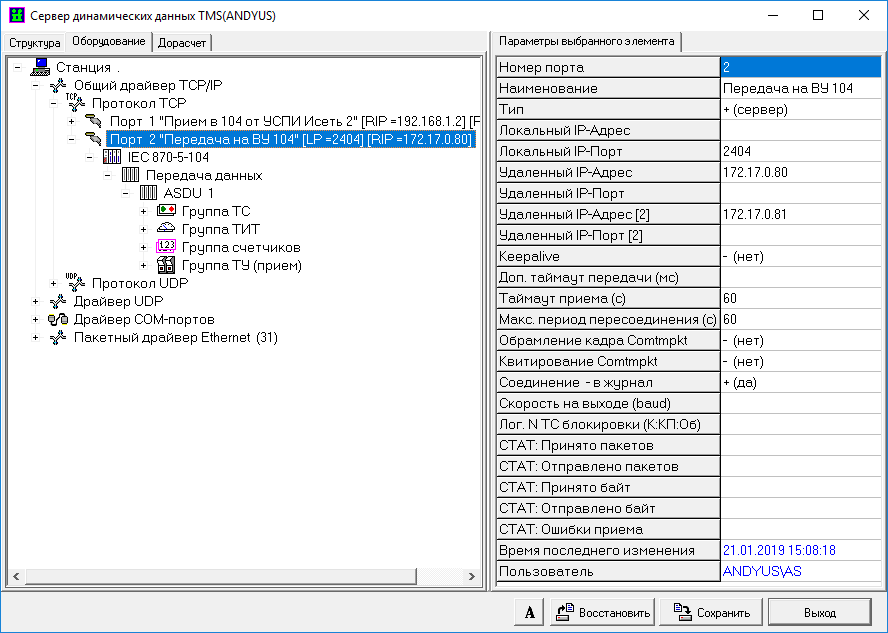
Task: Click the Станция computer icon
Action: click(40, 67)
